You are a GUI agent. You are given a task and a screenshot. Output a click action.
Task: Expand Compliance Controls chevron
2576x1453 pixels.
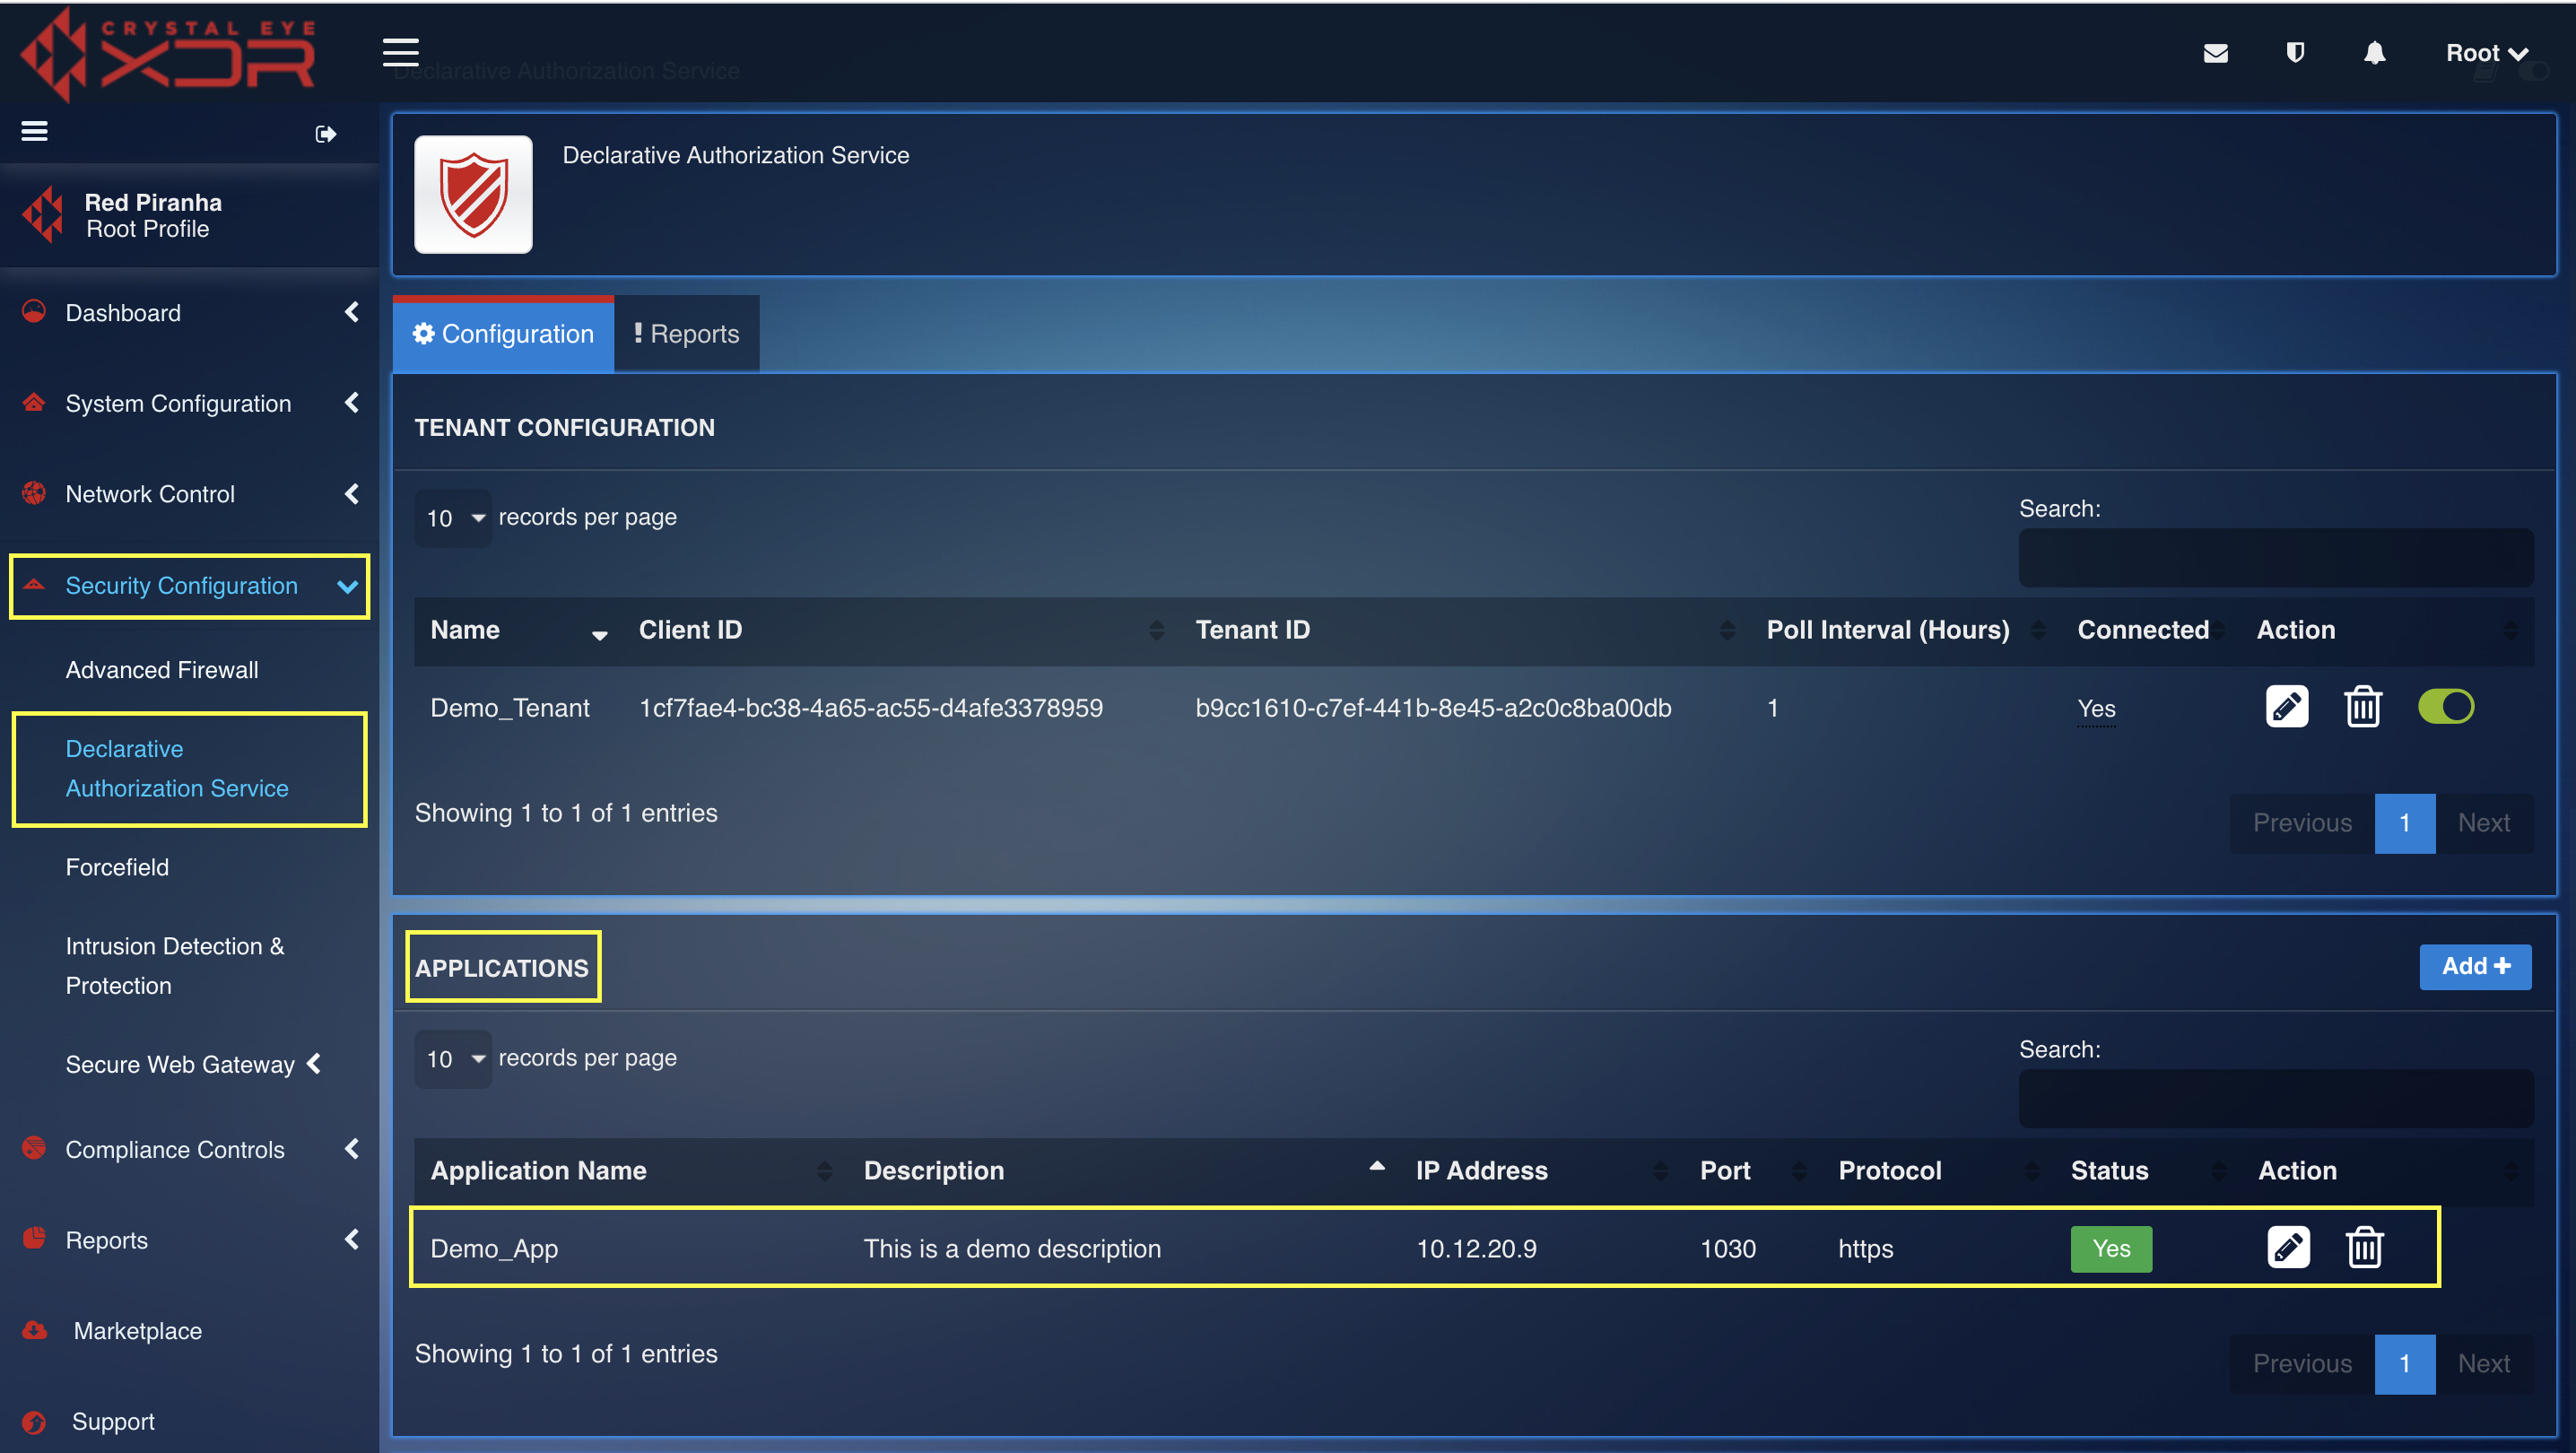coord(352,1149)
